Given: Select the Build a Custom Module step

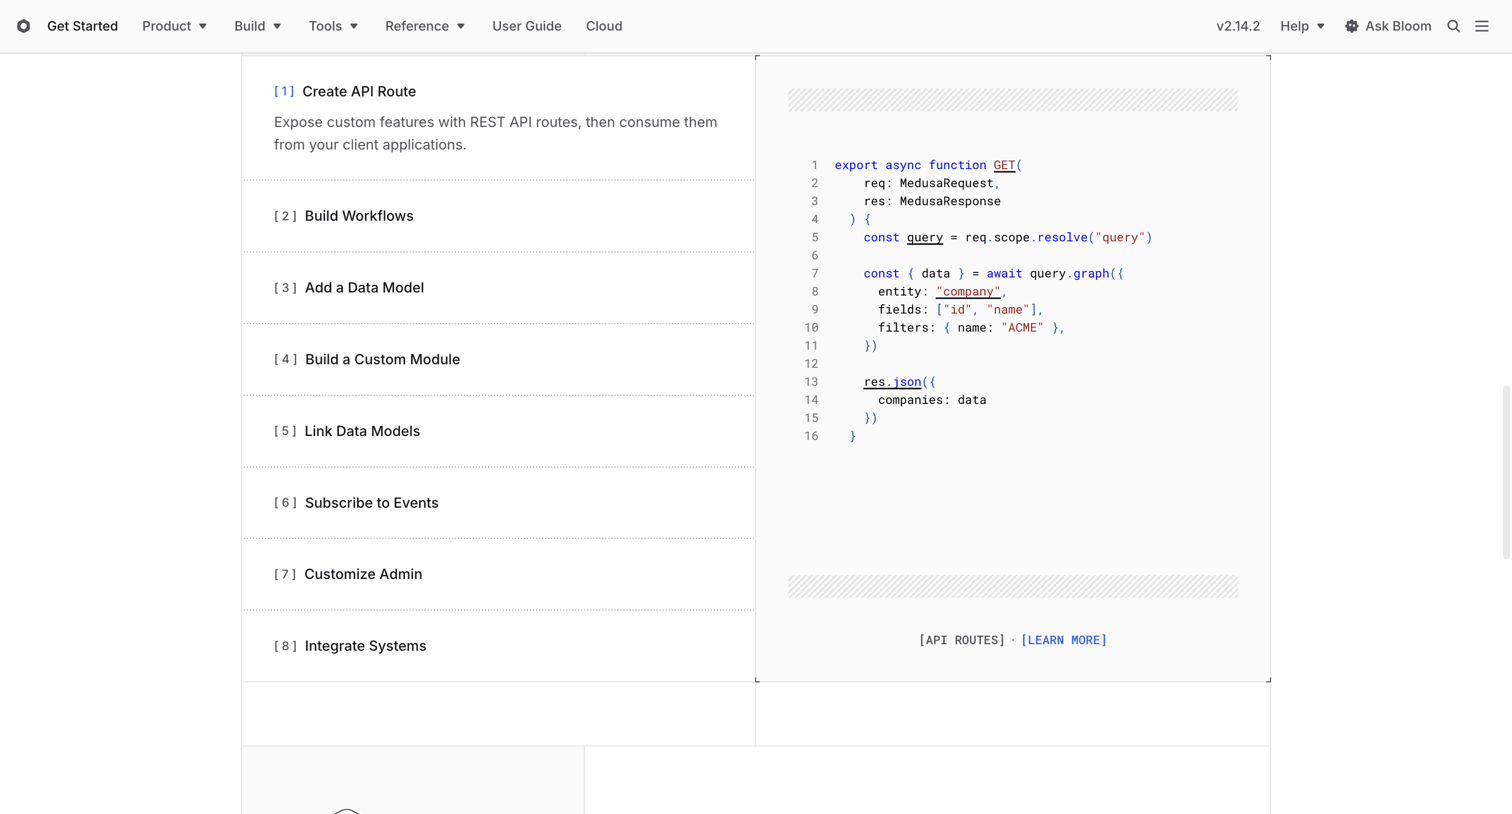Looking at the screenshot, I should pyautogui.click(x=498, y=359).
